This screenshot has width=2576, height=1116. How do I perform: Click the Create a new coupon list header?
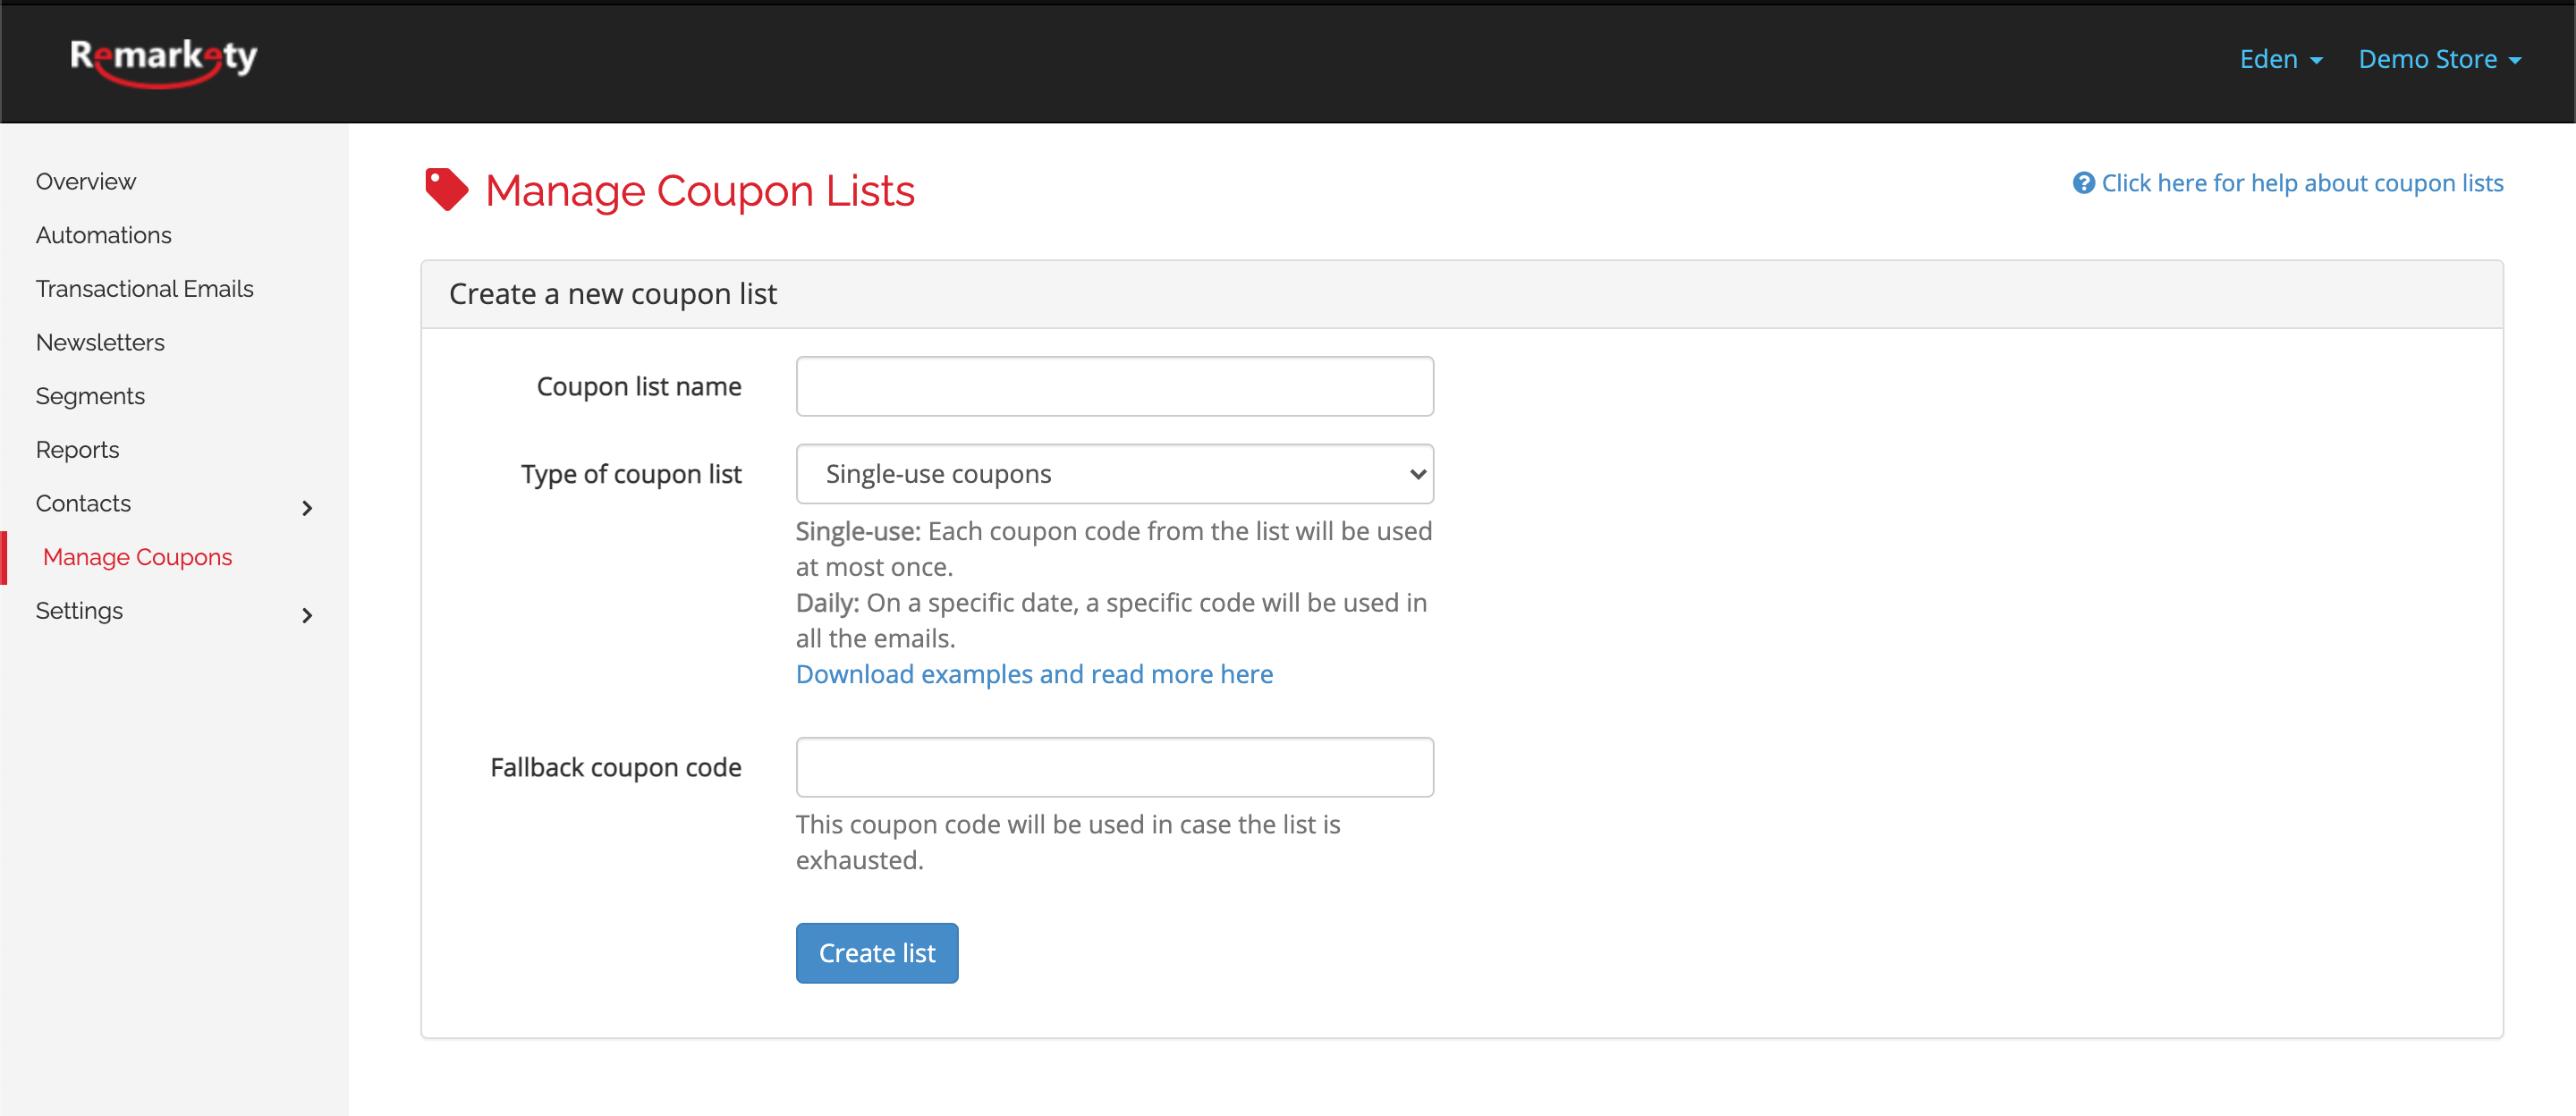pyautogui.click(x=612, y=294)
